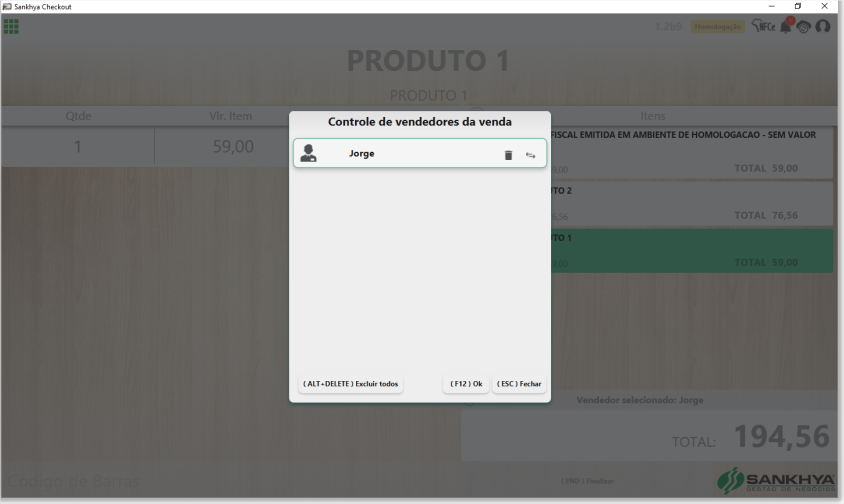The height and width of the screenshot is (504, 844).
Task: Delete seller Jorge with trash icon
Action: pos(508,155)
